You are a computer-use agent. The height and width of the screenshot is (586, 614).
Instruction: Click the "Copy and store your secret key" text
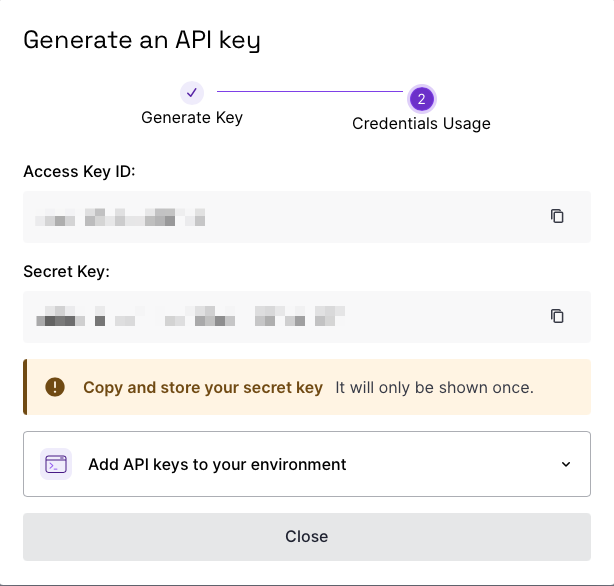click(x=203, y=387)
